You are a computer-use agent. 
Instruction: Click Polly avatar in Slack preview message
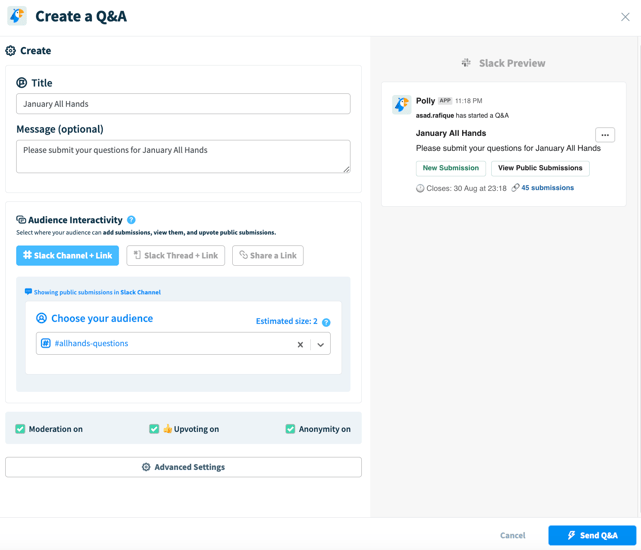click(401, 105)
